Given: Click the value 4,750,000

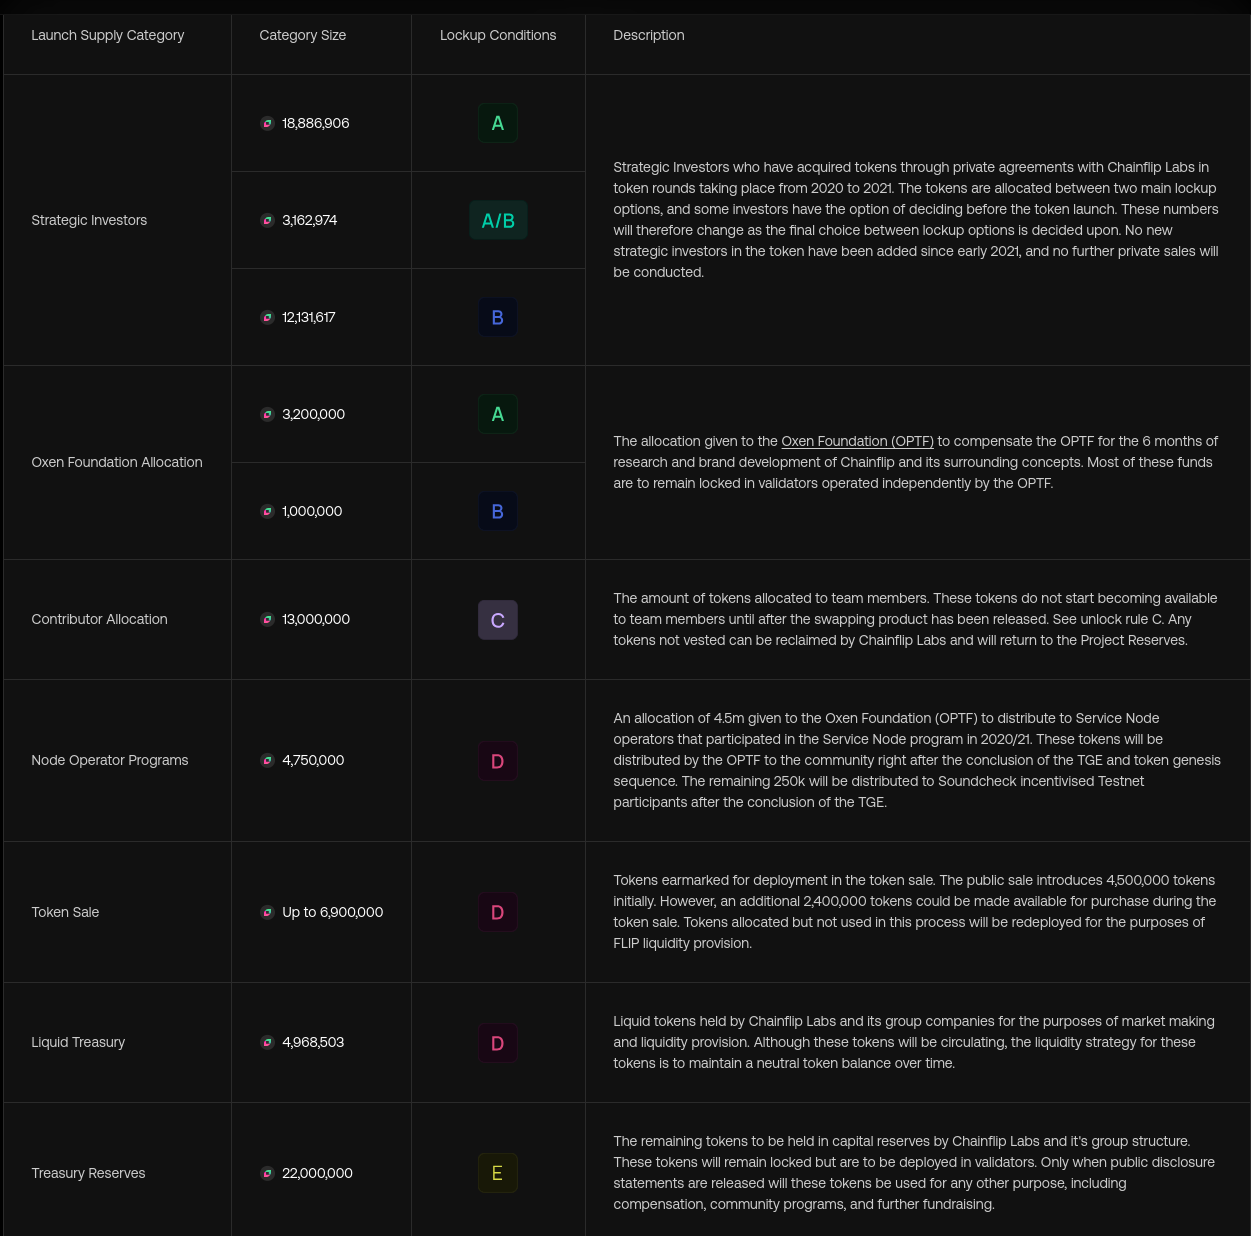Looking at the screenshot, I should pyautogui.click(x=313, y=760).
